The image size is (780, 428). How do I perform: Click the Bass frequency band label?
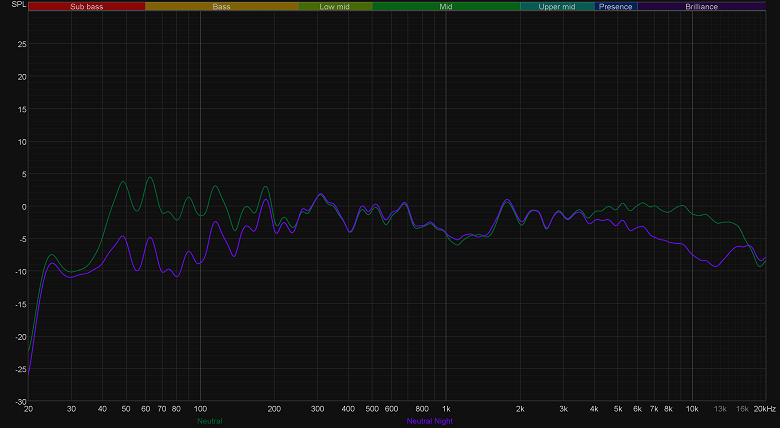(x=221, y=6)
